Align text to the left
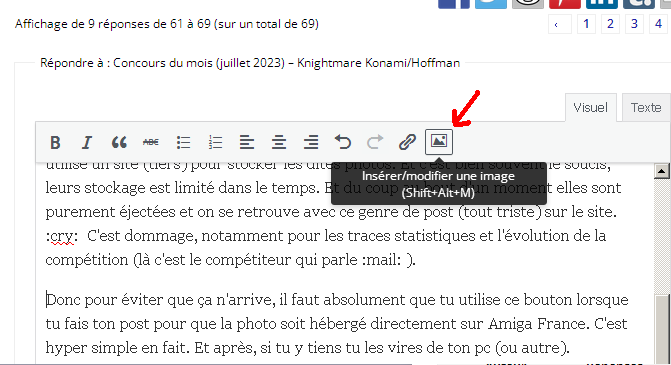Viewport: 671px width, 365px height. [x=247, y=142]
